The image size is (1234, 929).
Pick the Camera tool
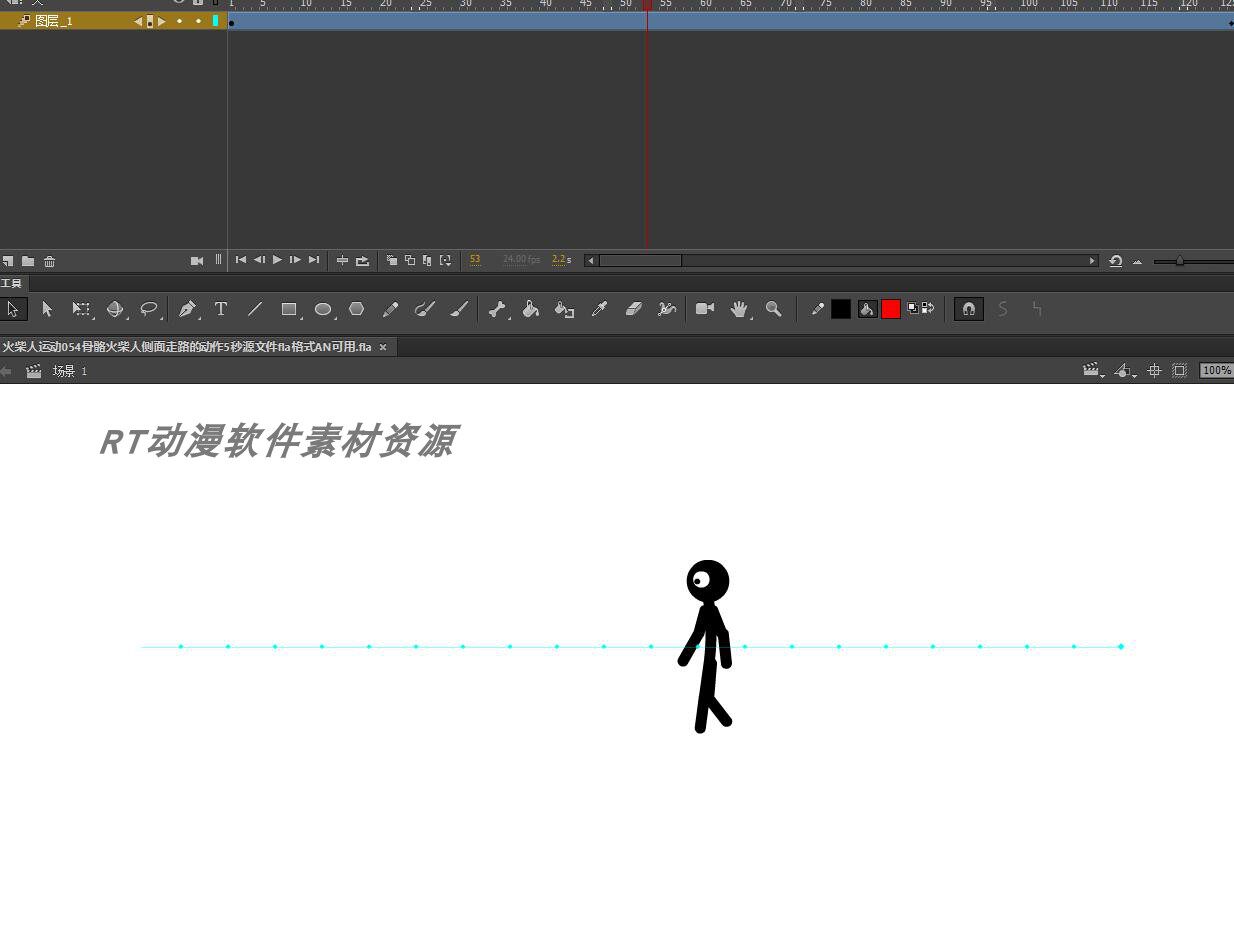click(705, 309)
